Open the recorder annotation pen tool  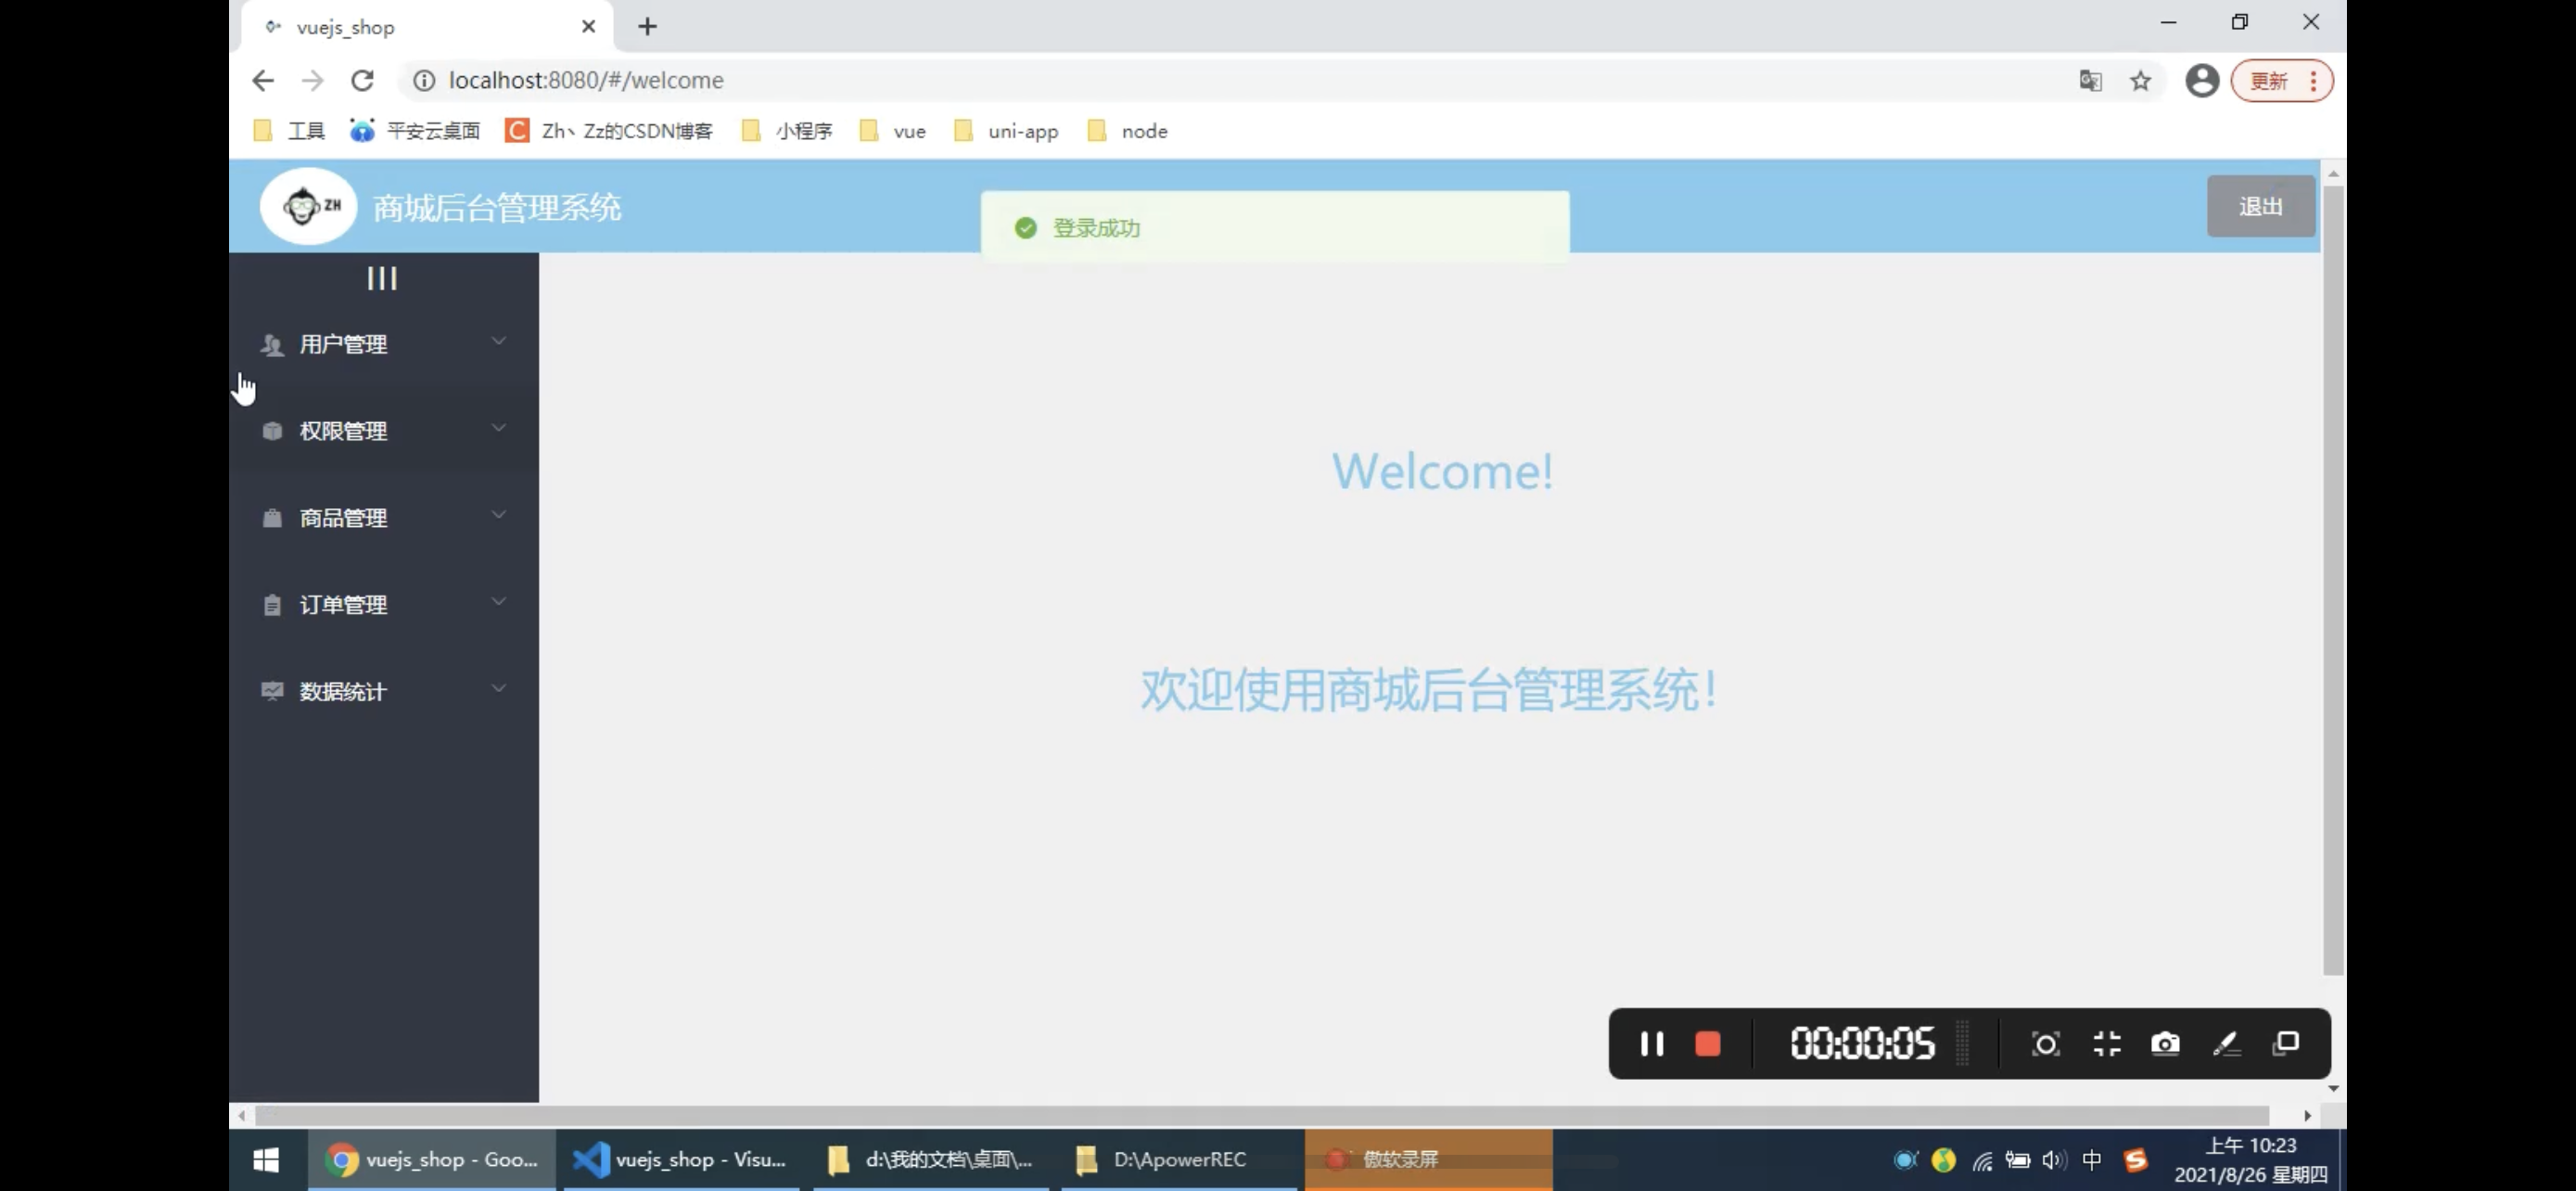(x=2226, y=1044)
